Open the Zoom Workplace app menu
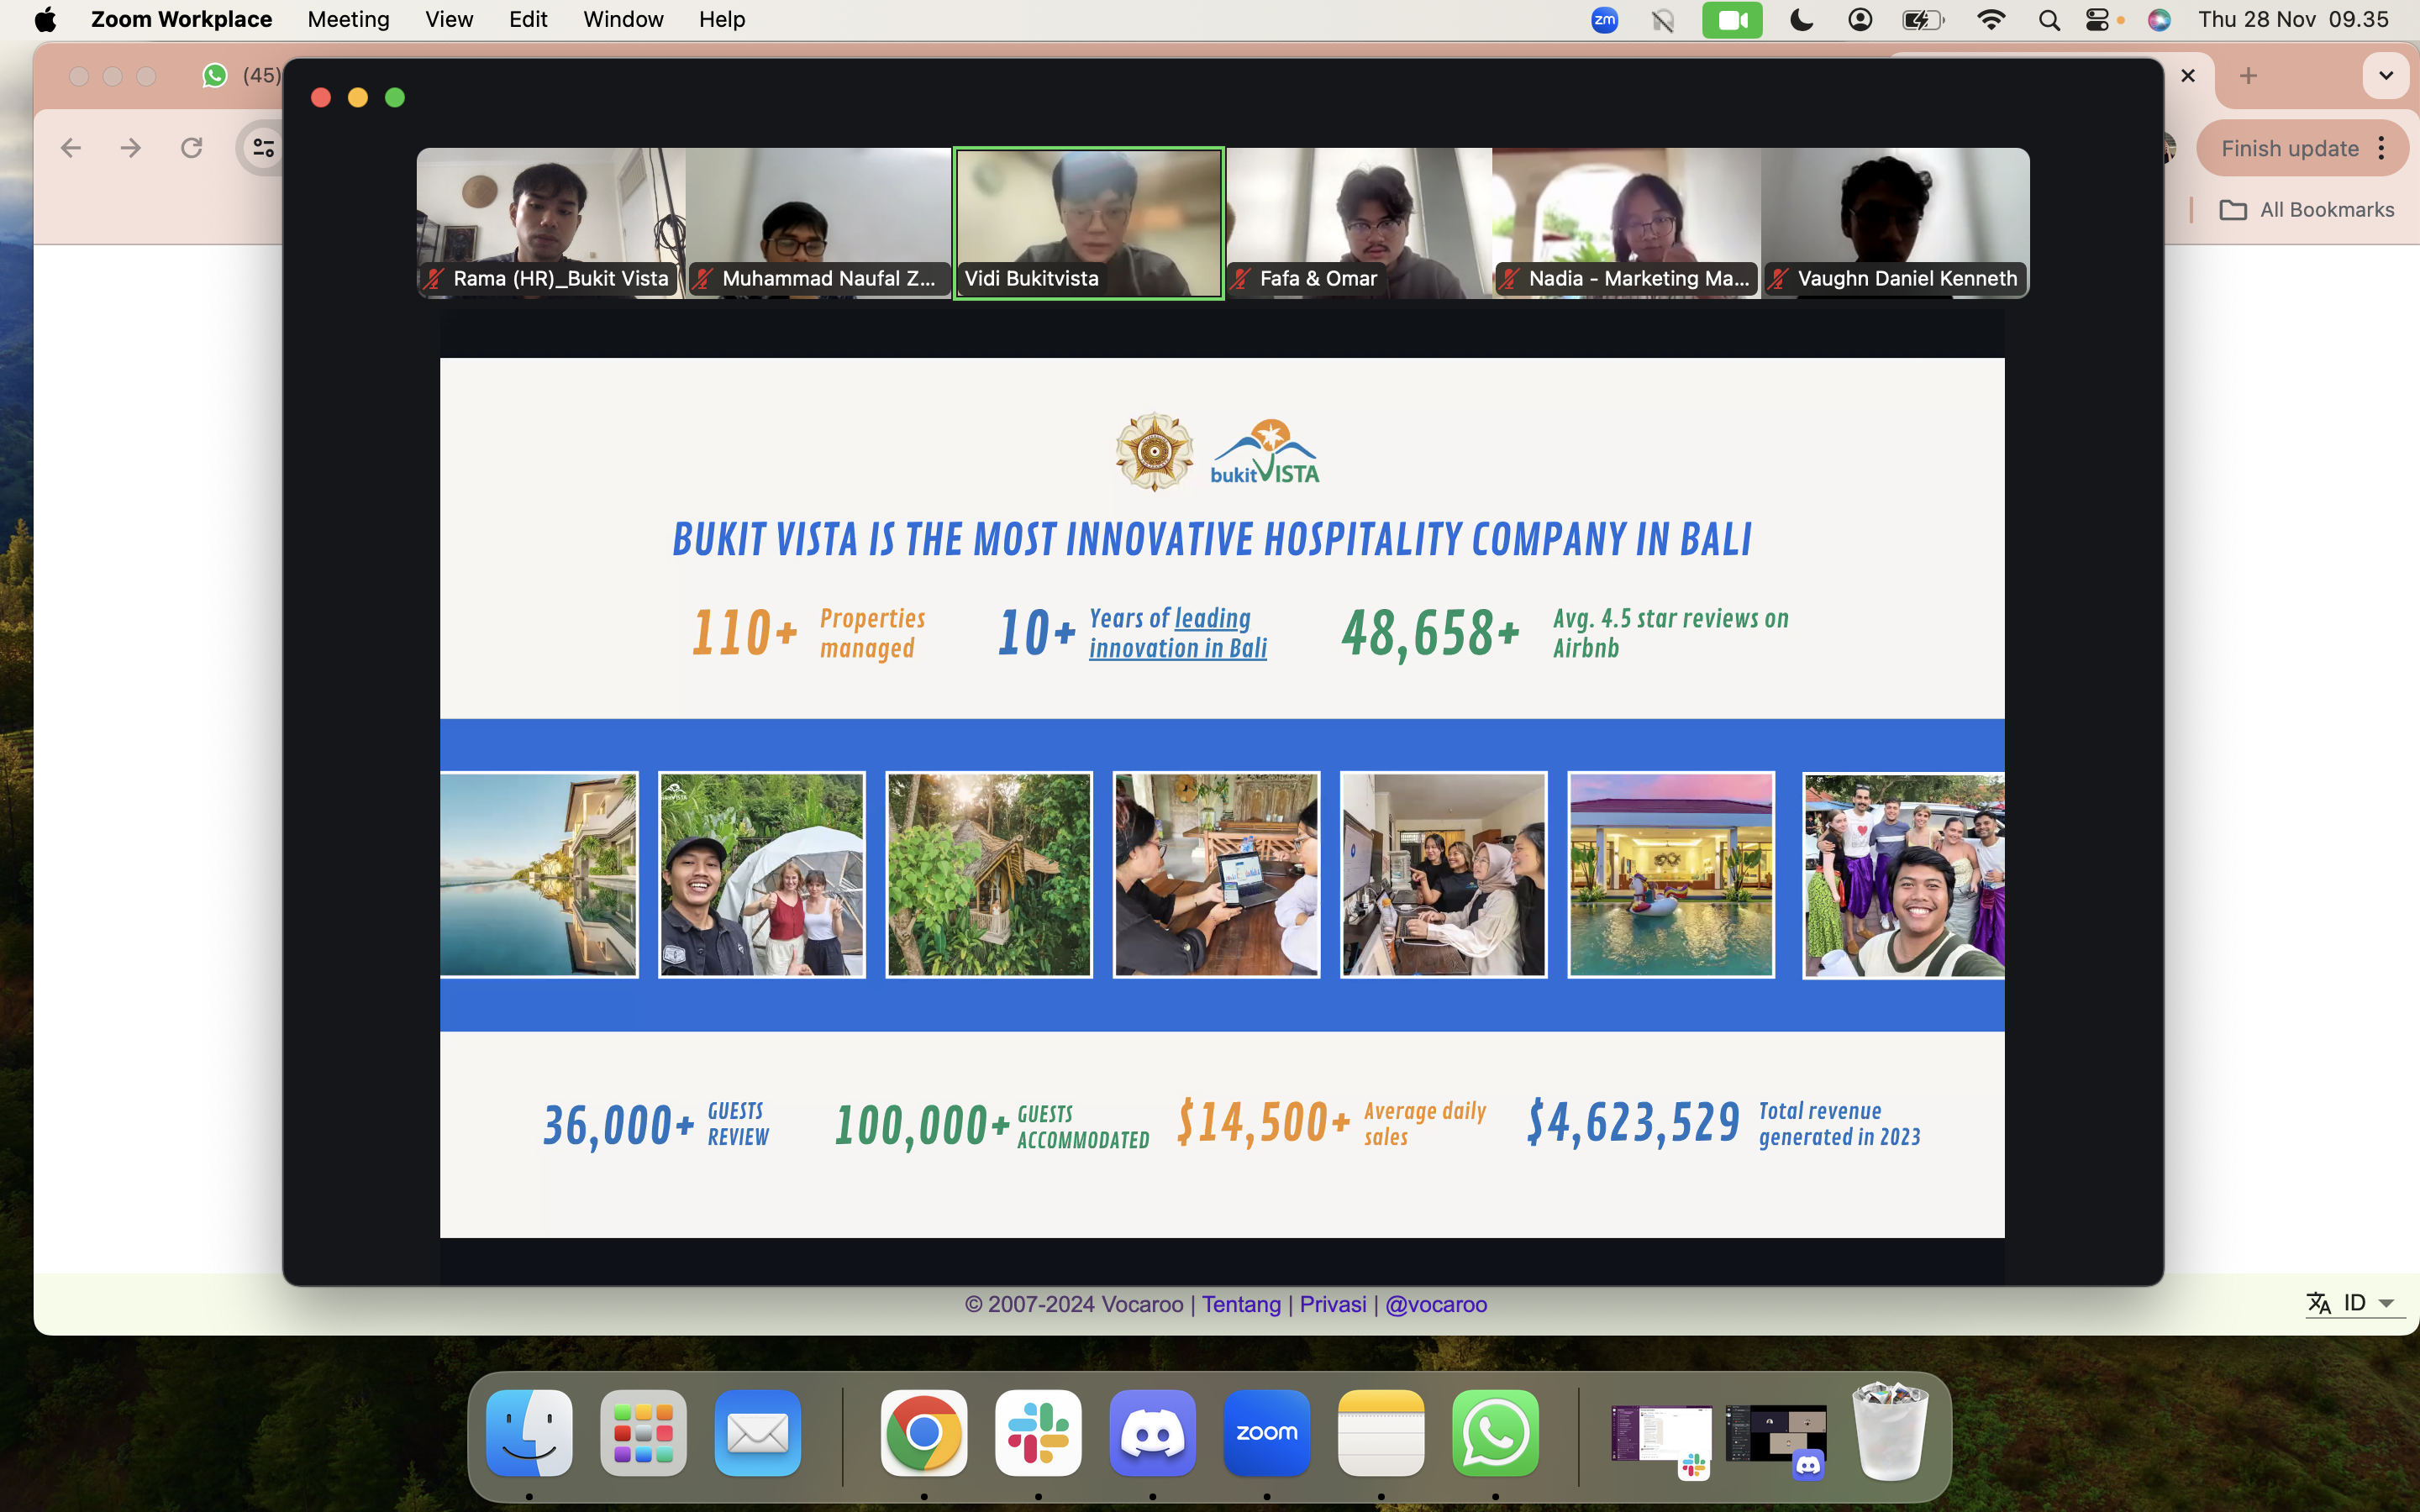The image size is (2420, 1512). (181, 20)
